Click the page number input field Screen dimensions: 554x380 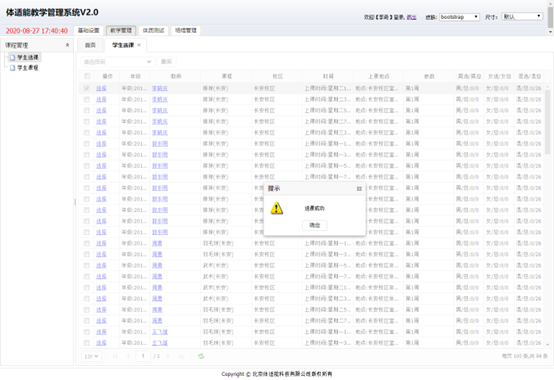143,356
